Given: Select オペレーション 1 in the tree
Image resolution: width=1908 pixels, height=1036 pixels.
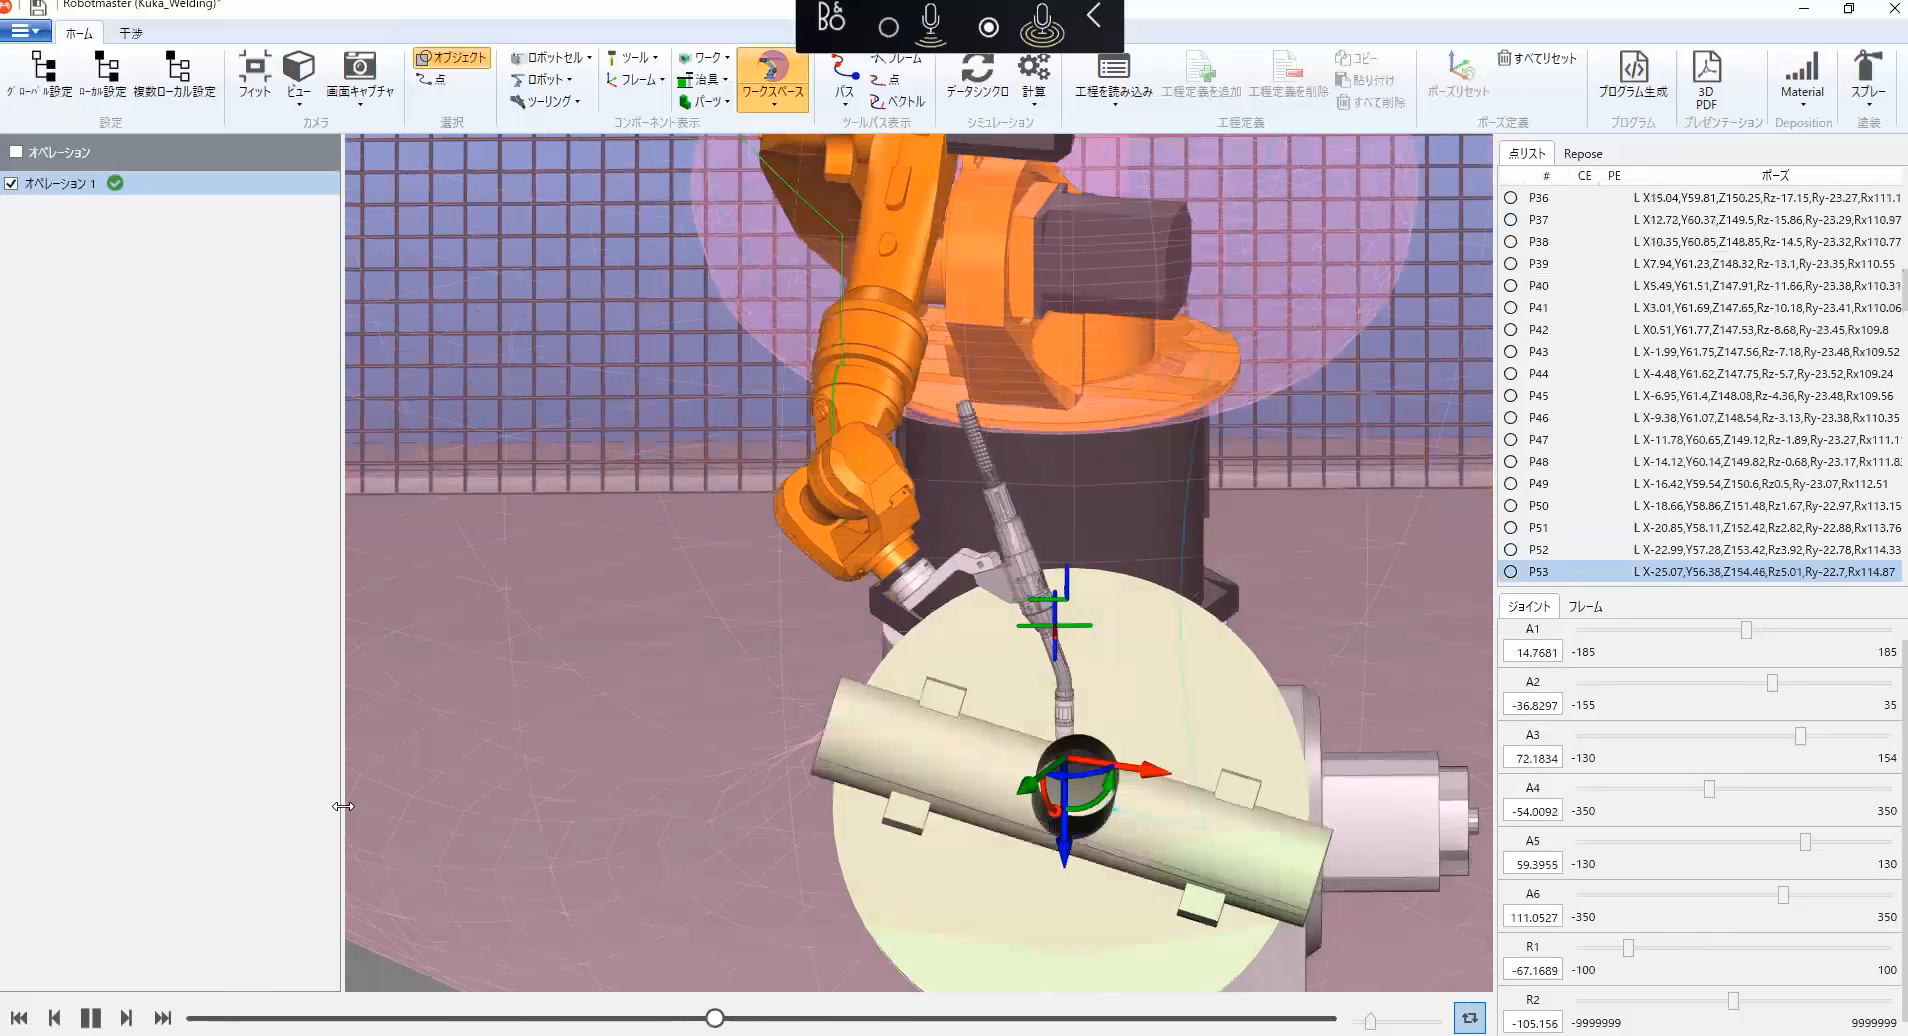Looking at the screenshot, I should (60, 184).
